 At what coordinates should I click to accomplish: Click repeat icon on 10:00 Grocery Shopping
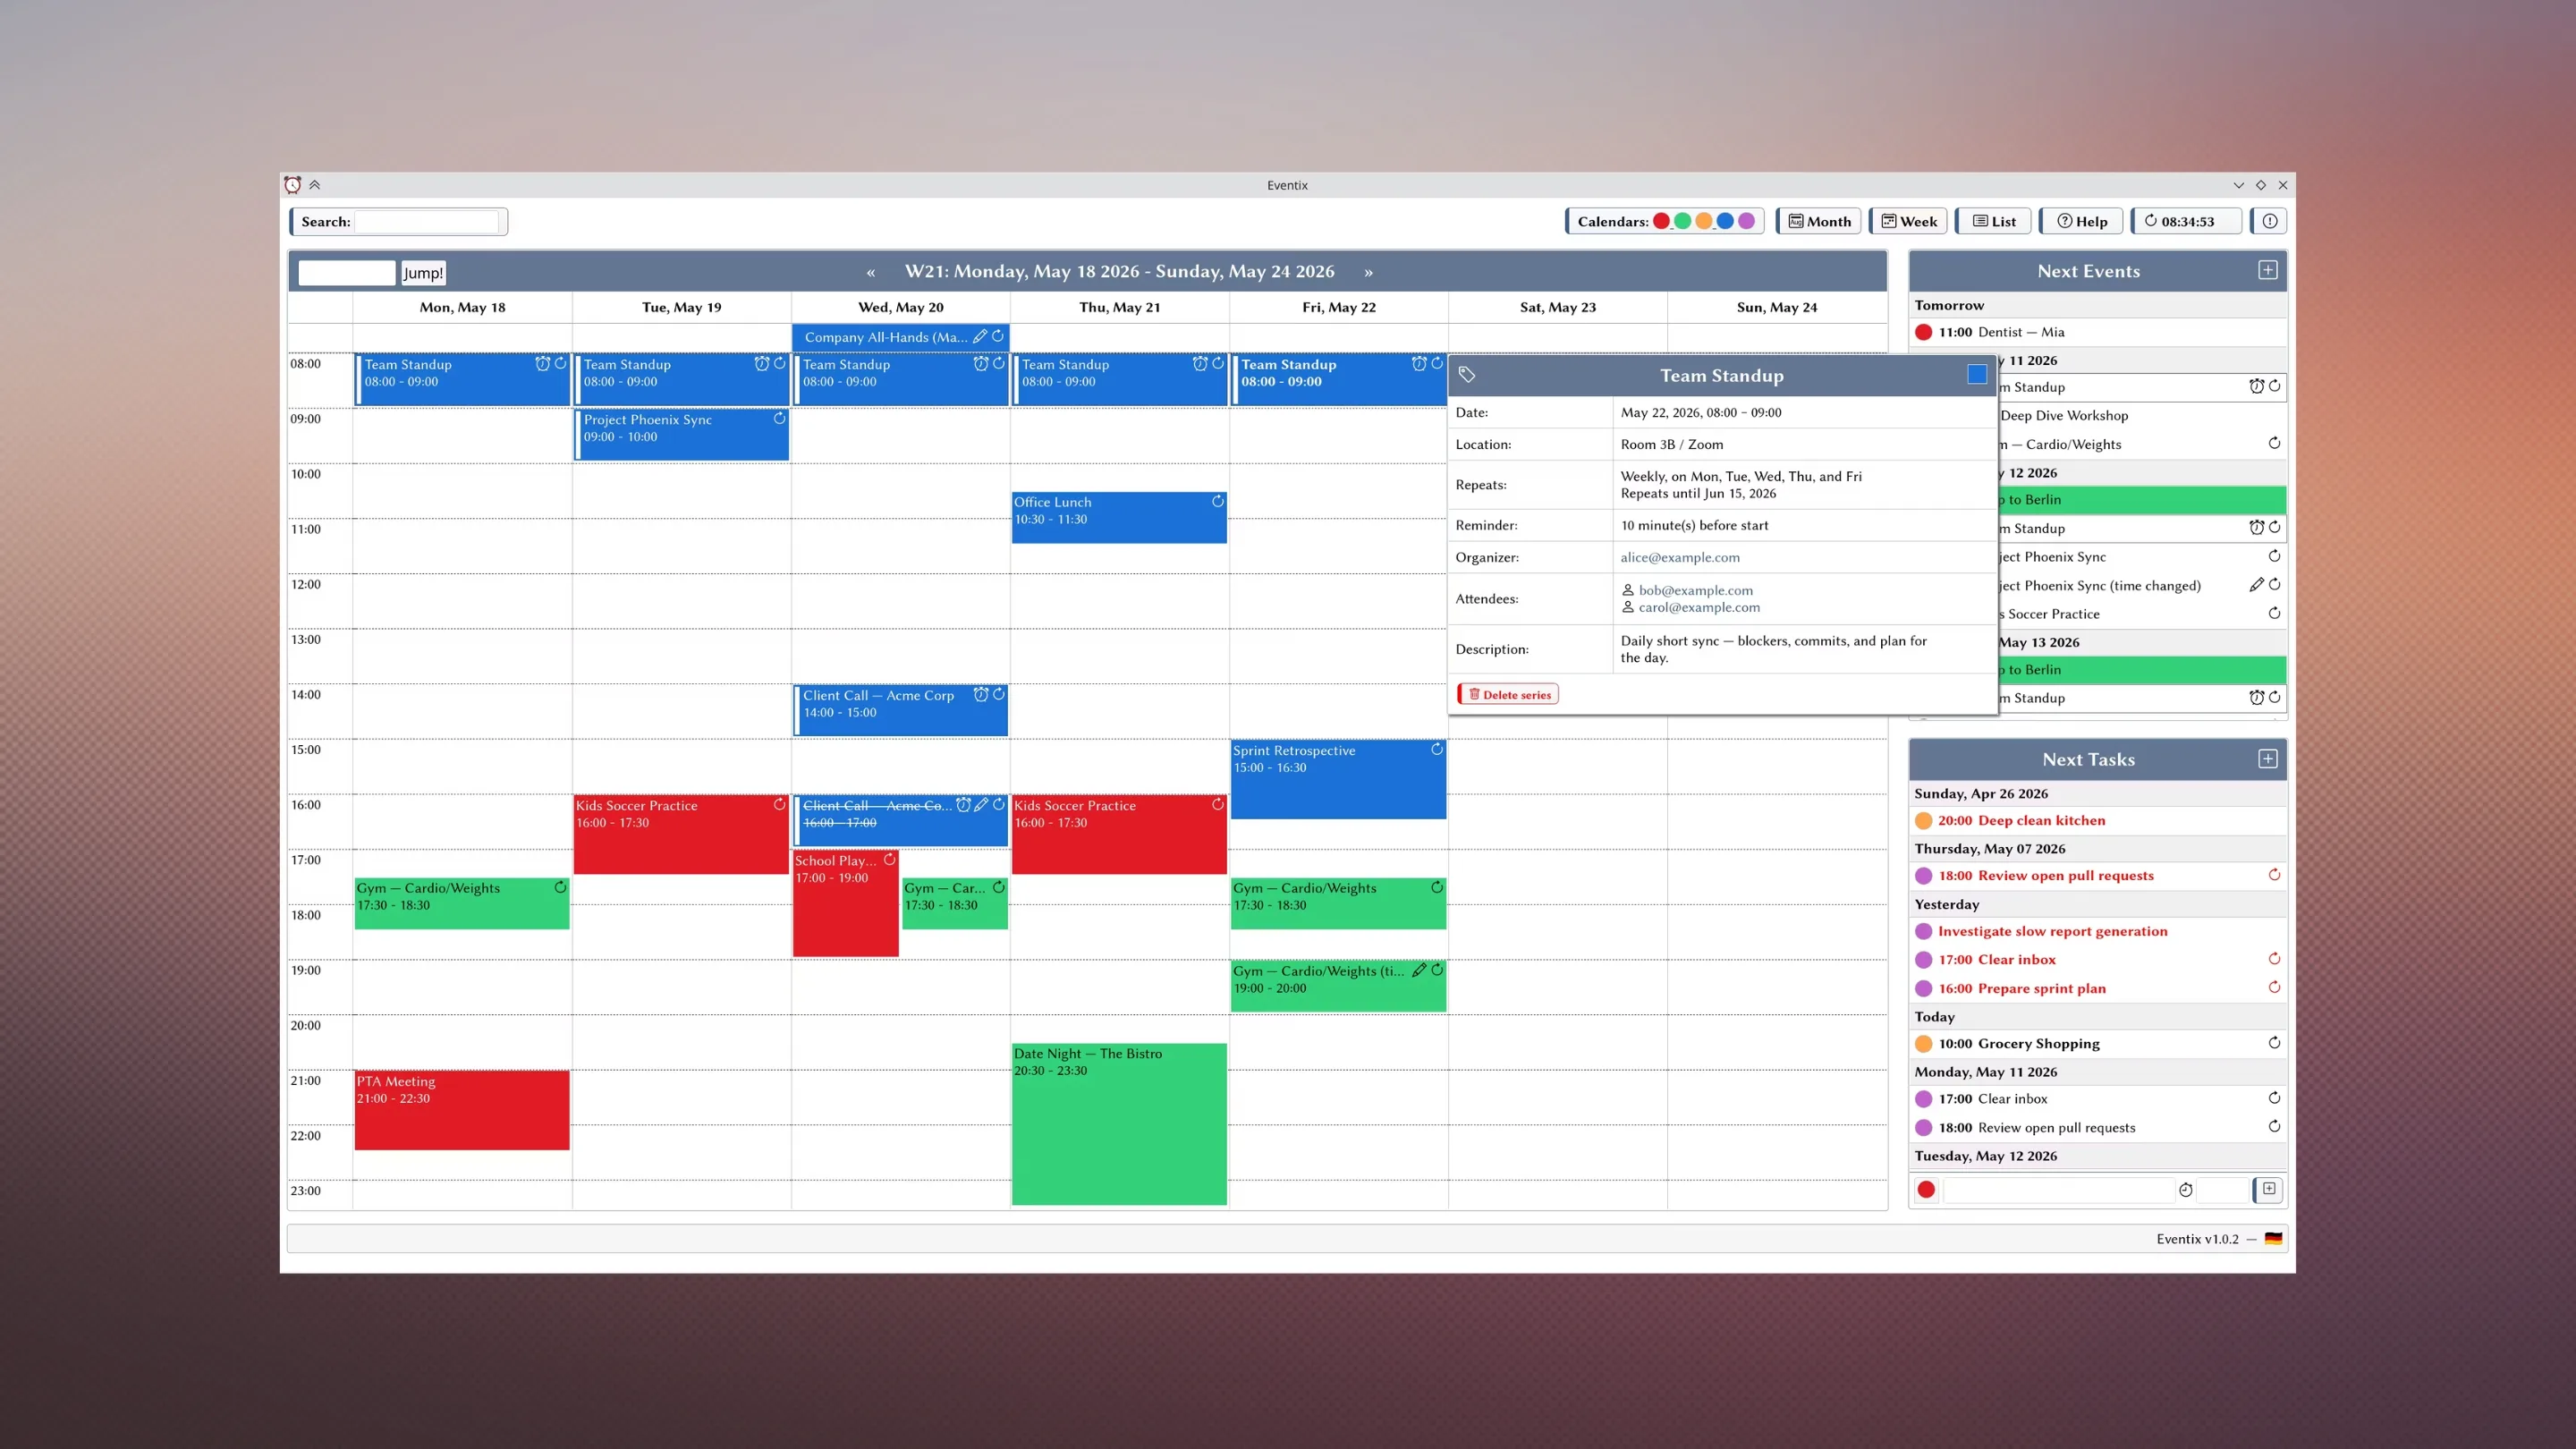pyautogui.click(x=2274, y=1043)
